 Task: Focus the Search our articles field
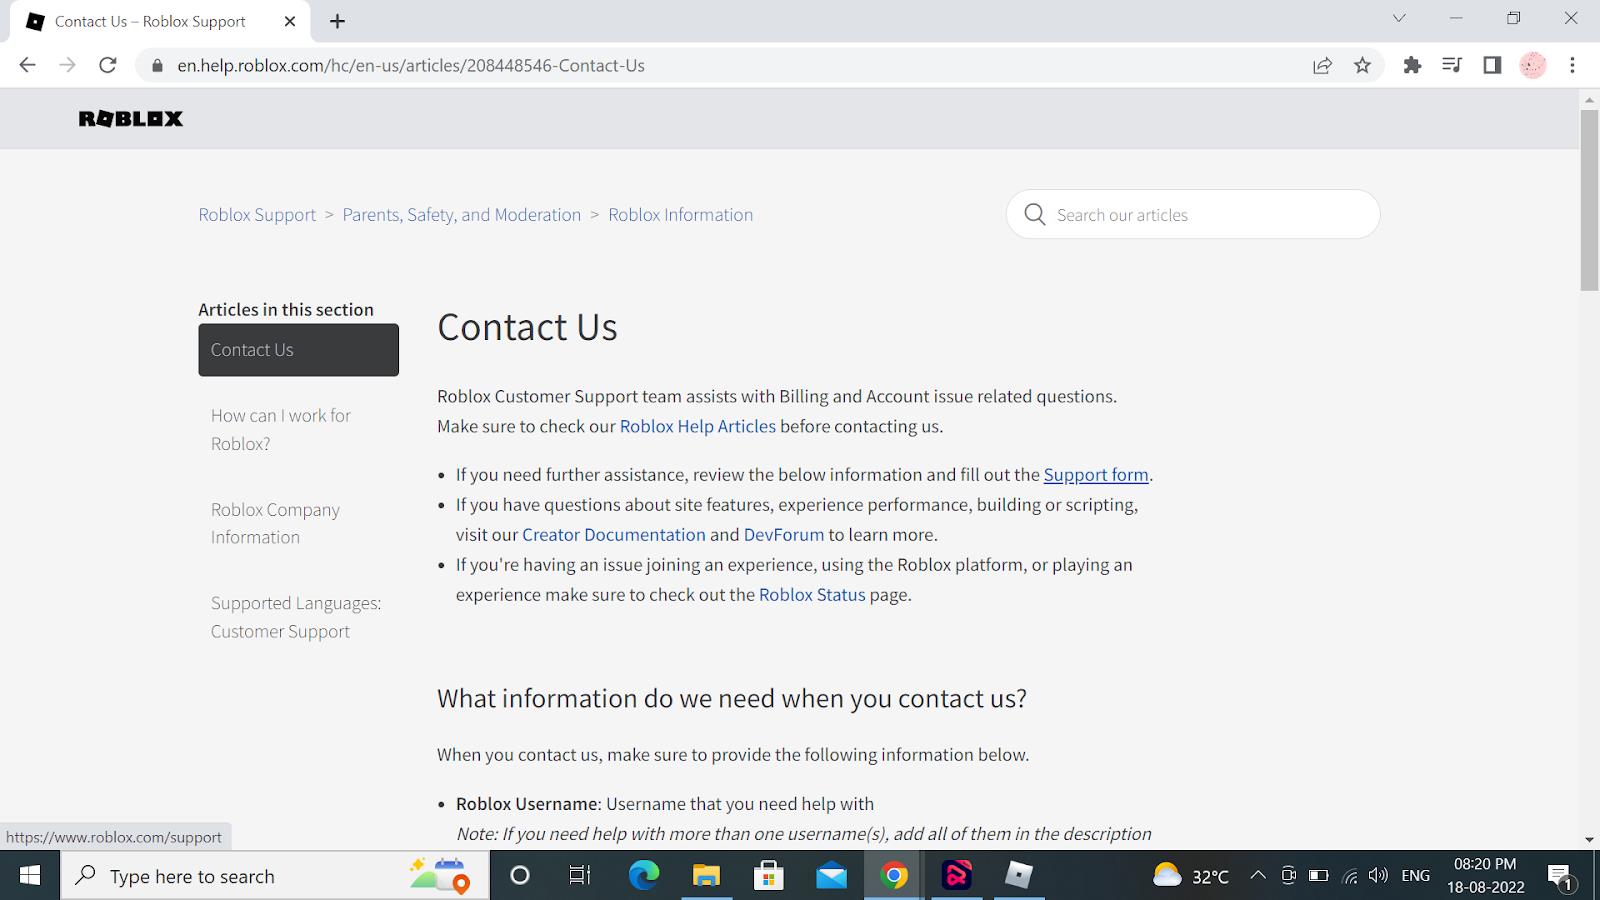pos(1193,214)
